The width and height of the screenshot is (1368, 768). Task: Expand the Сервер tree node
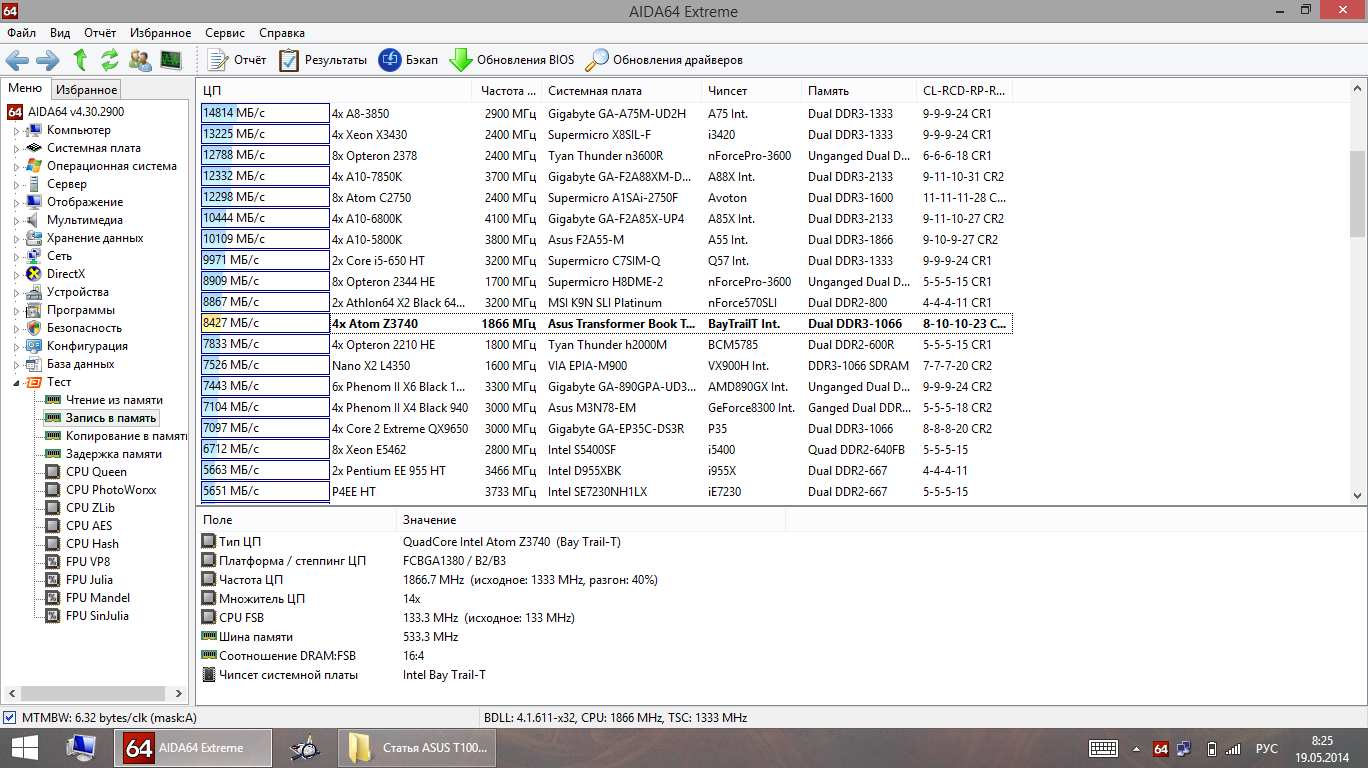click(16, 184)
